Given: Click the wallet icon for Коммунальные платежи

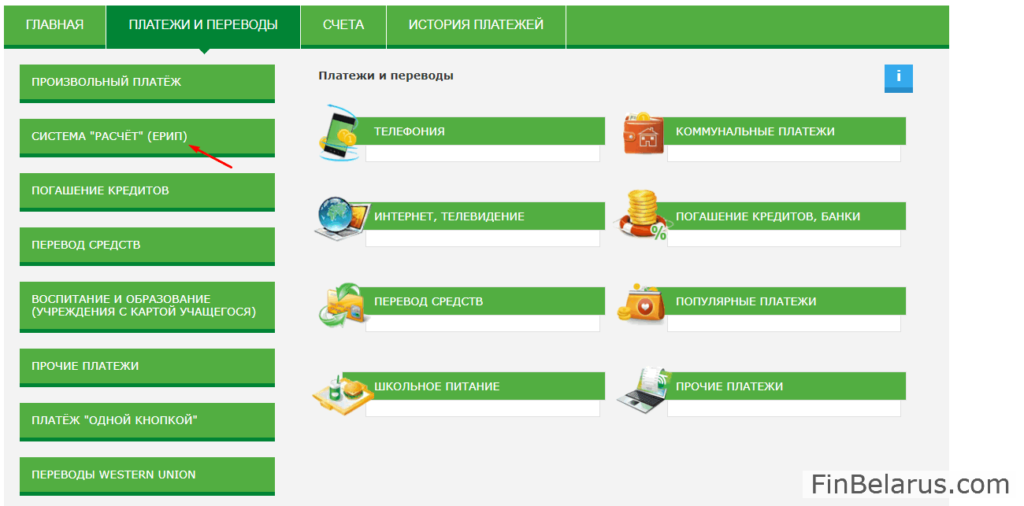Looking at the screenshot, I should click(x=643, y=133).
